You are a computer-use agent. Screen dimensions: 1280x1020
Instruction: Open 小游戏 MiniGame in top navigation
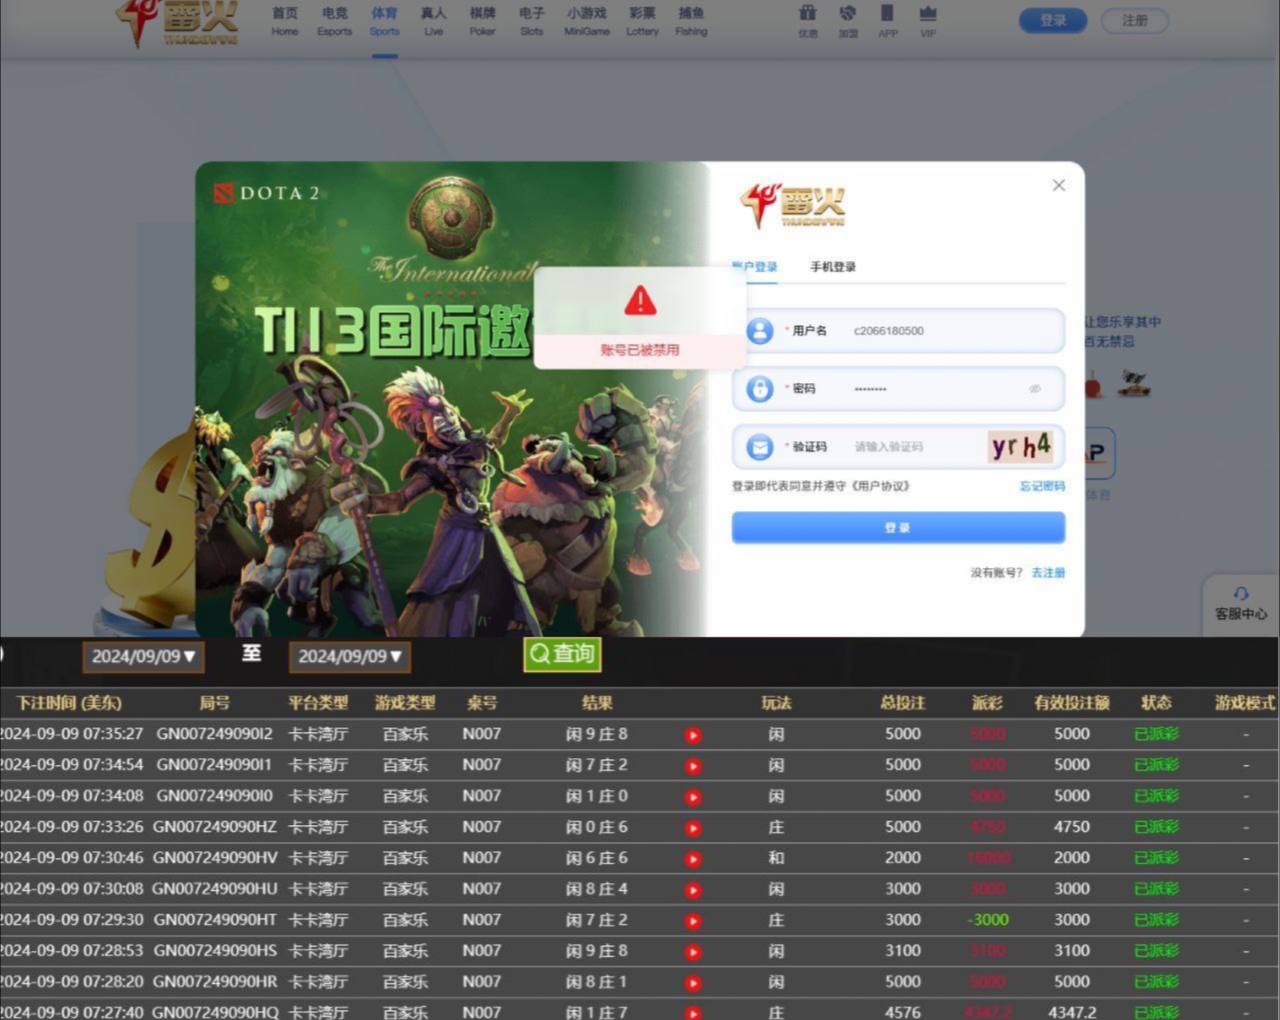click(587, 21)
